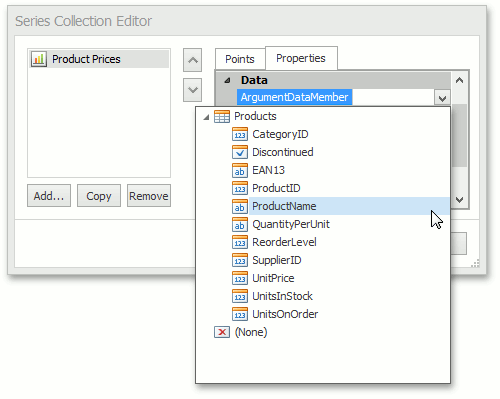Click the Copy button
This screenshot has height=399, width=500.
(99, 196)
